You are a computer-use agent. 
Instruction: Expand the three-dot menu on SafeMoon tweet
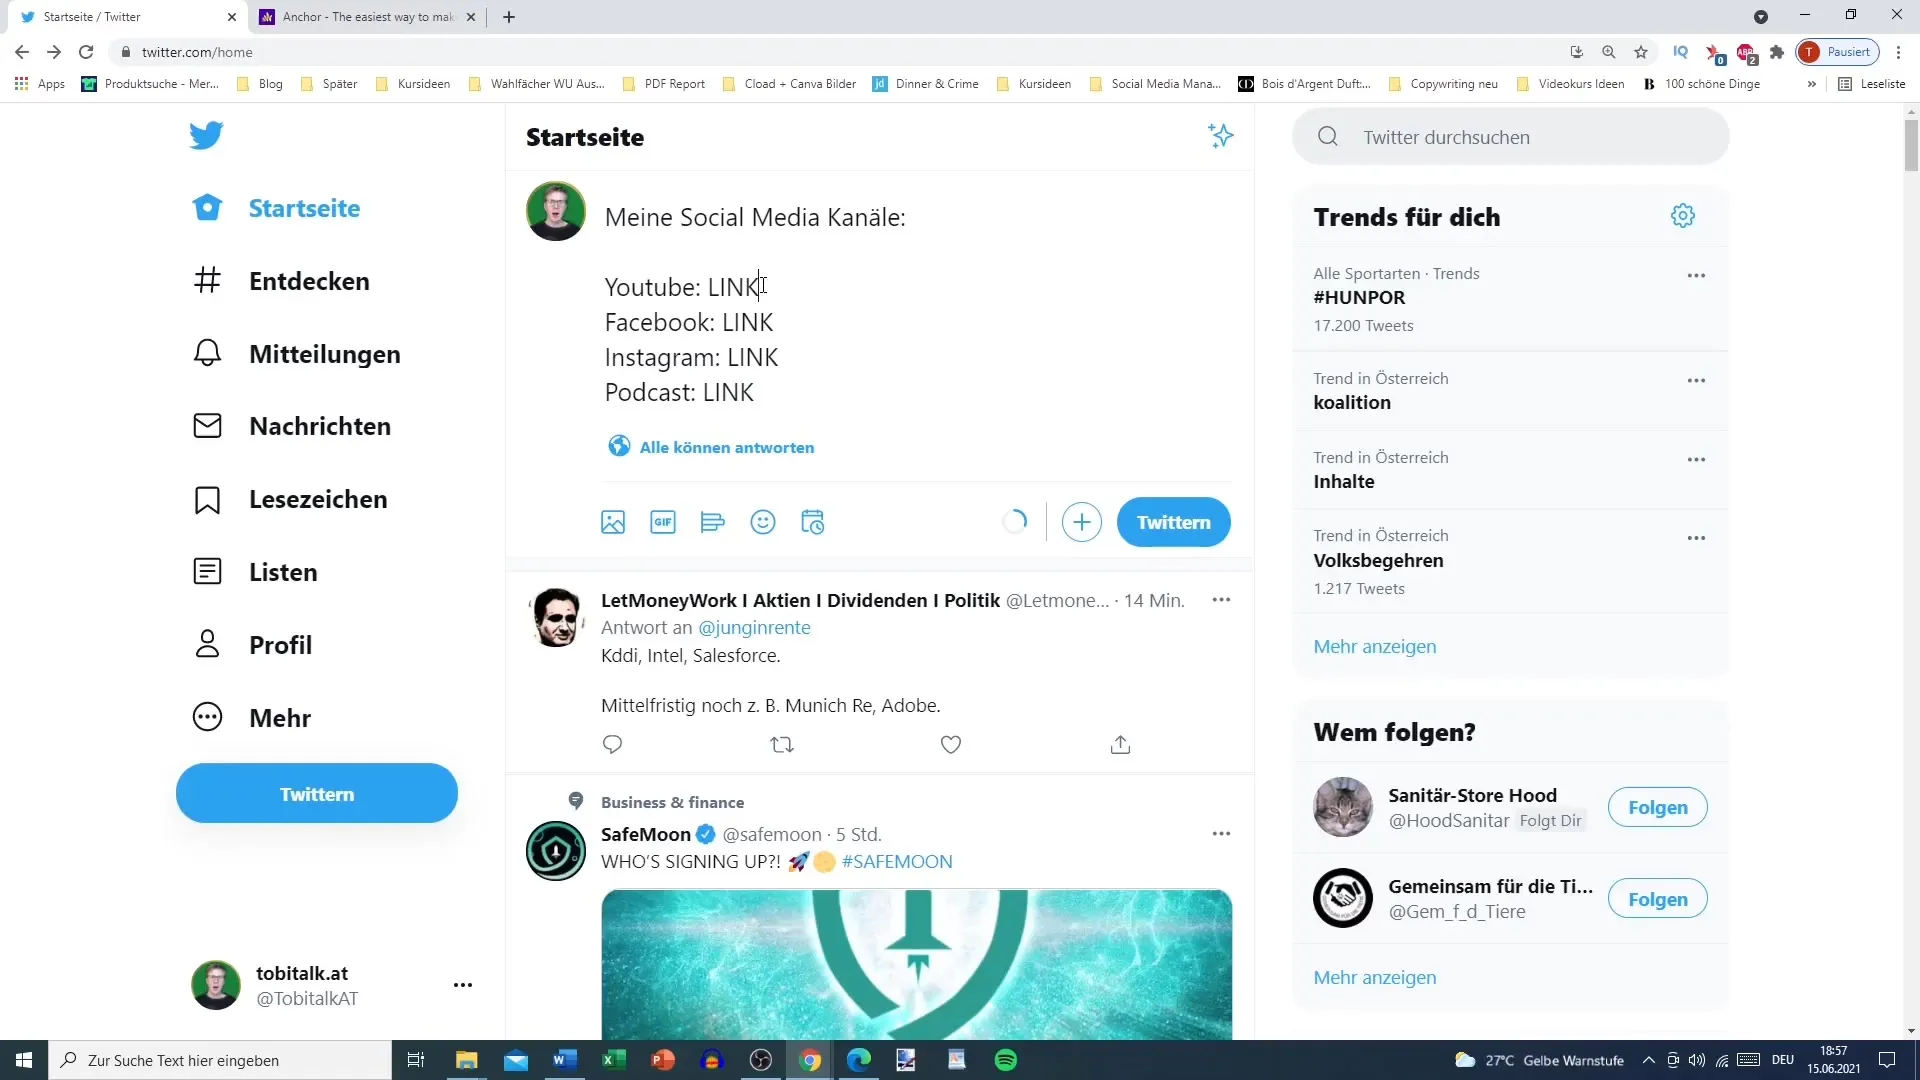click(x=1222, y=833)
